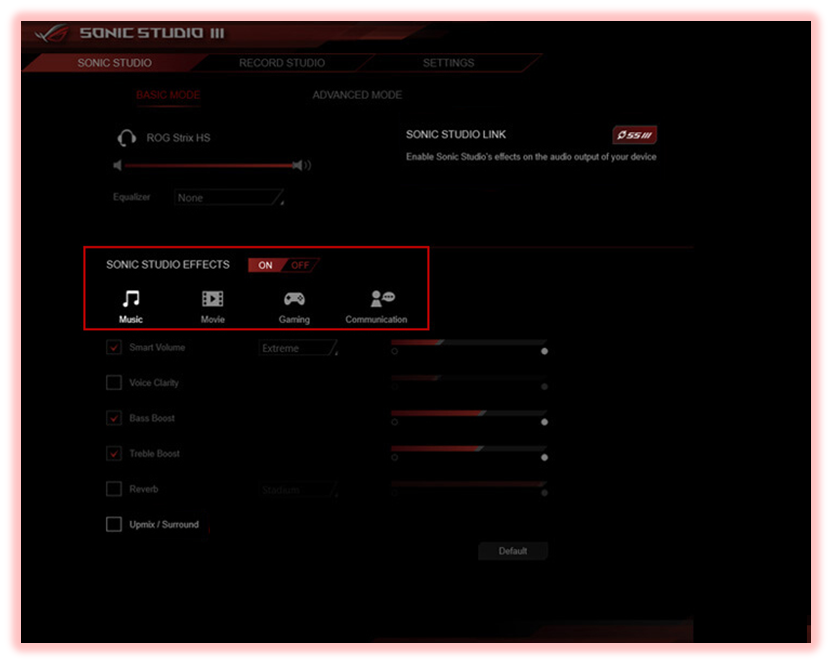Click the Default button
The width and height of the screenshot is (832, 664).
click(513, 551)
